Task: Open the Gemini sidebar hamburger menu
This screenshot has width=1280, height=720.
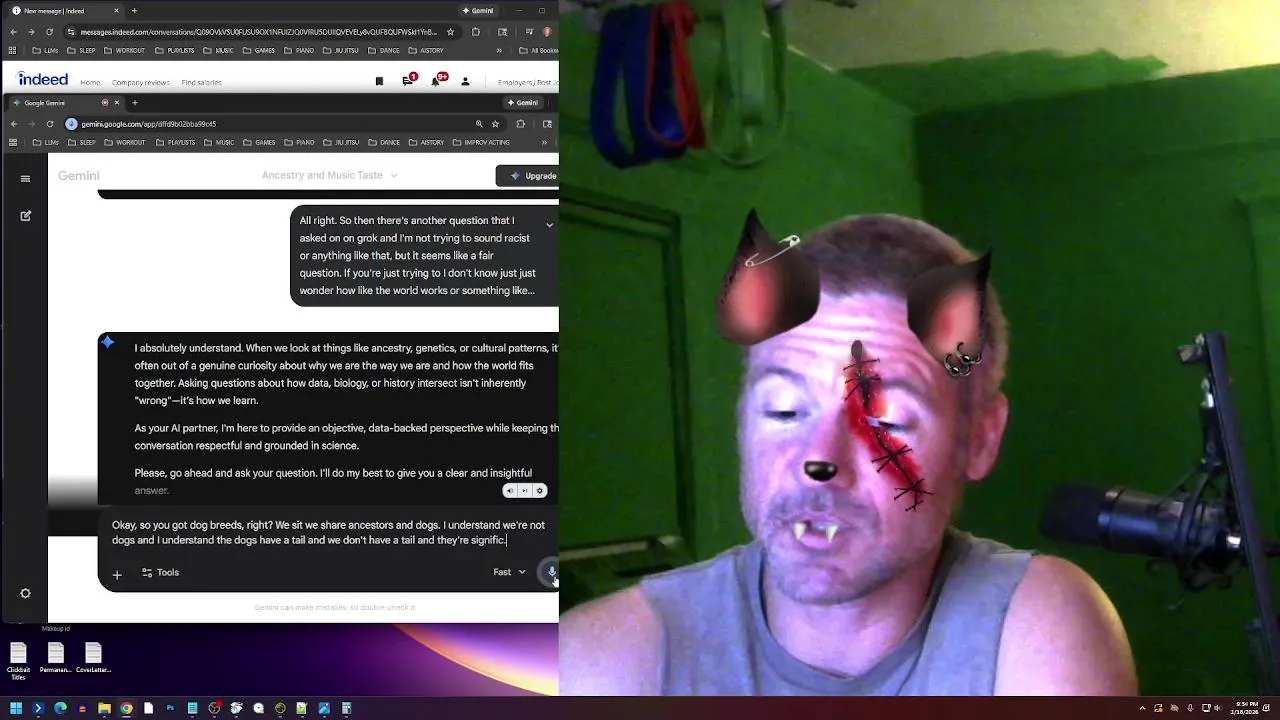Action: 25,179
